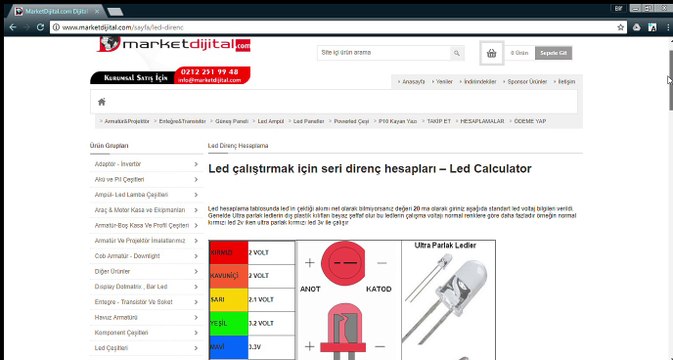Click the address bar URL field
Viewport: 673px width, 360px height.
[337, 27]
